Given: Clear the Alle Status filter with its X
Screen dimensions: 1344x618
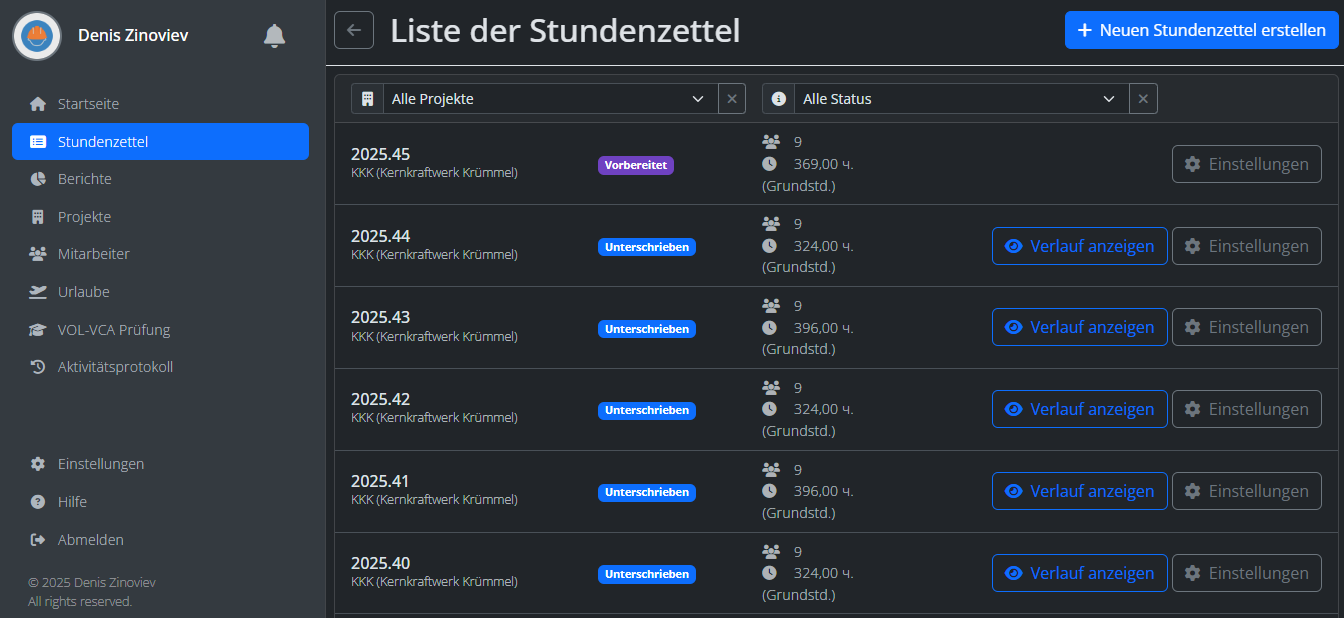Looking at the screenshot, I should point(1142,98).
